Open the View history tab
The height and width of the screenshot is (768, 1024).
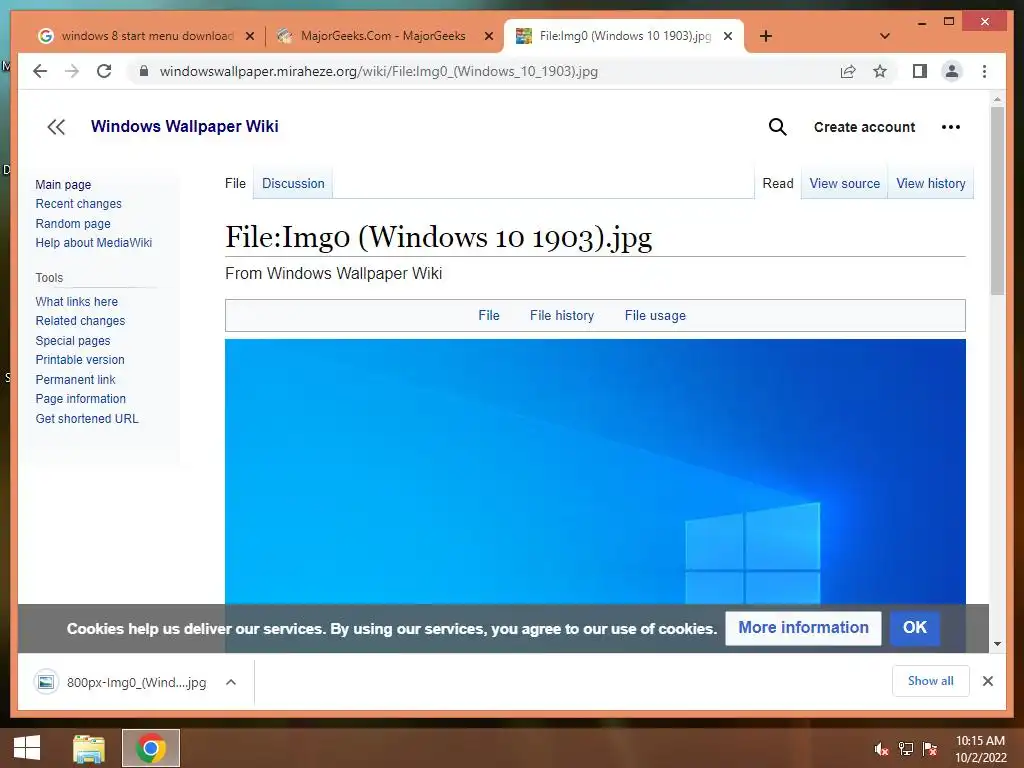pos(931,184)
